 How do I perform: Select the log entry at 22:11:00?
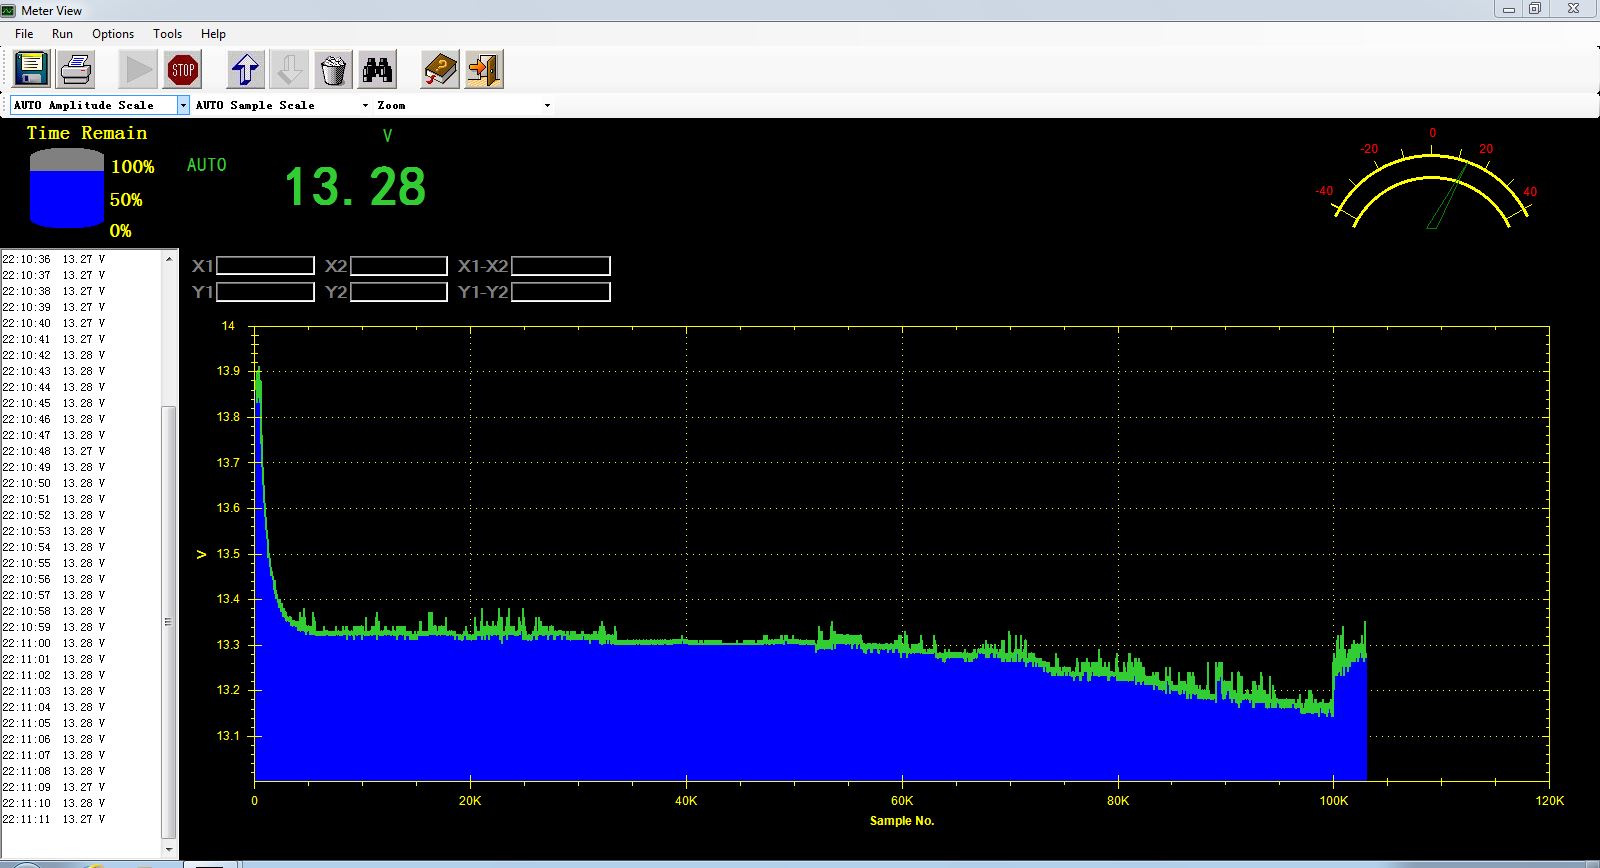click(54, 643)
